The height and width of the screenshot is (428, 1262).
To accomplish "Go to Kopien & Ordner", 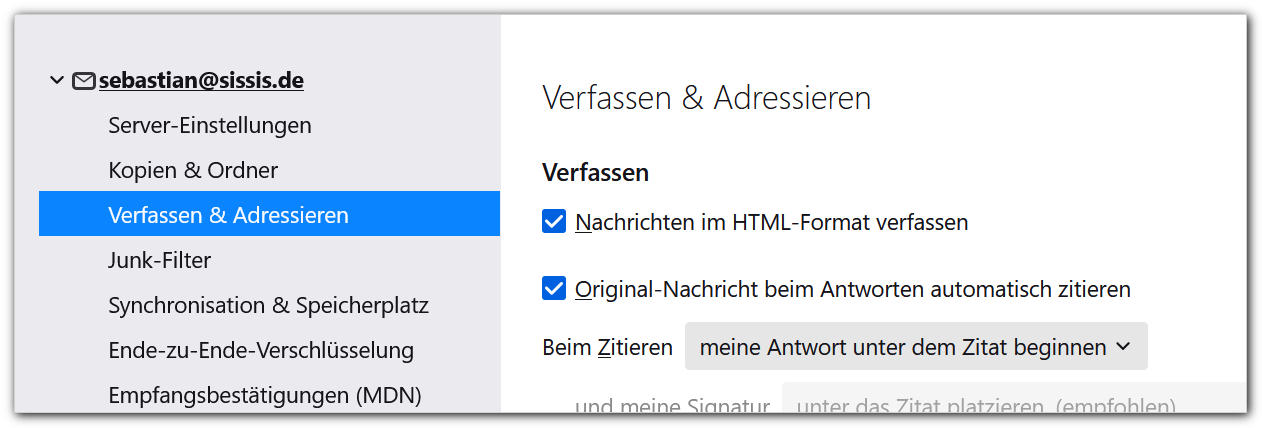I will 193,170.
